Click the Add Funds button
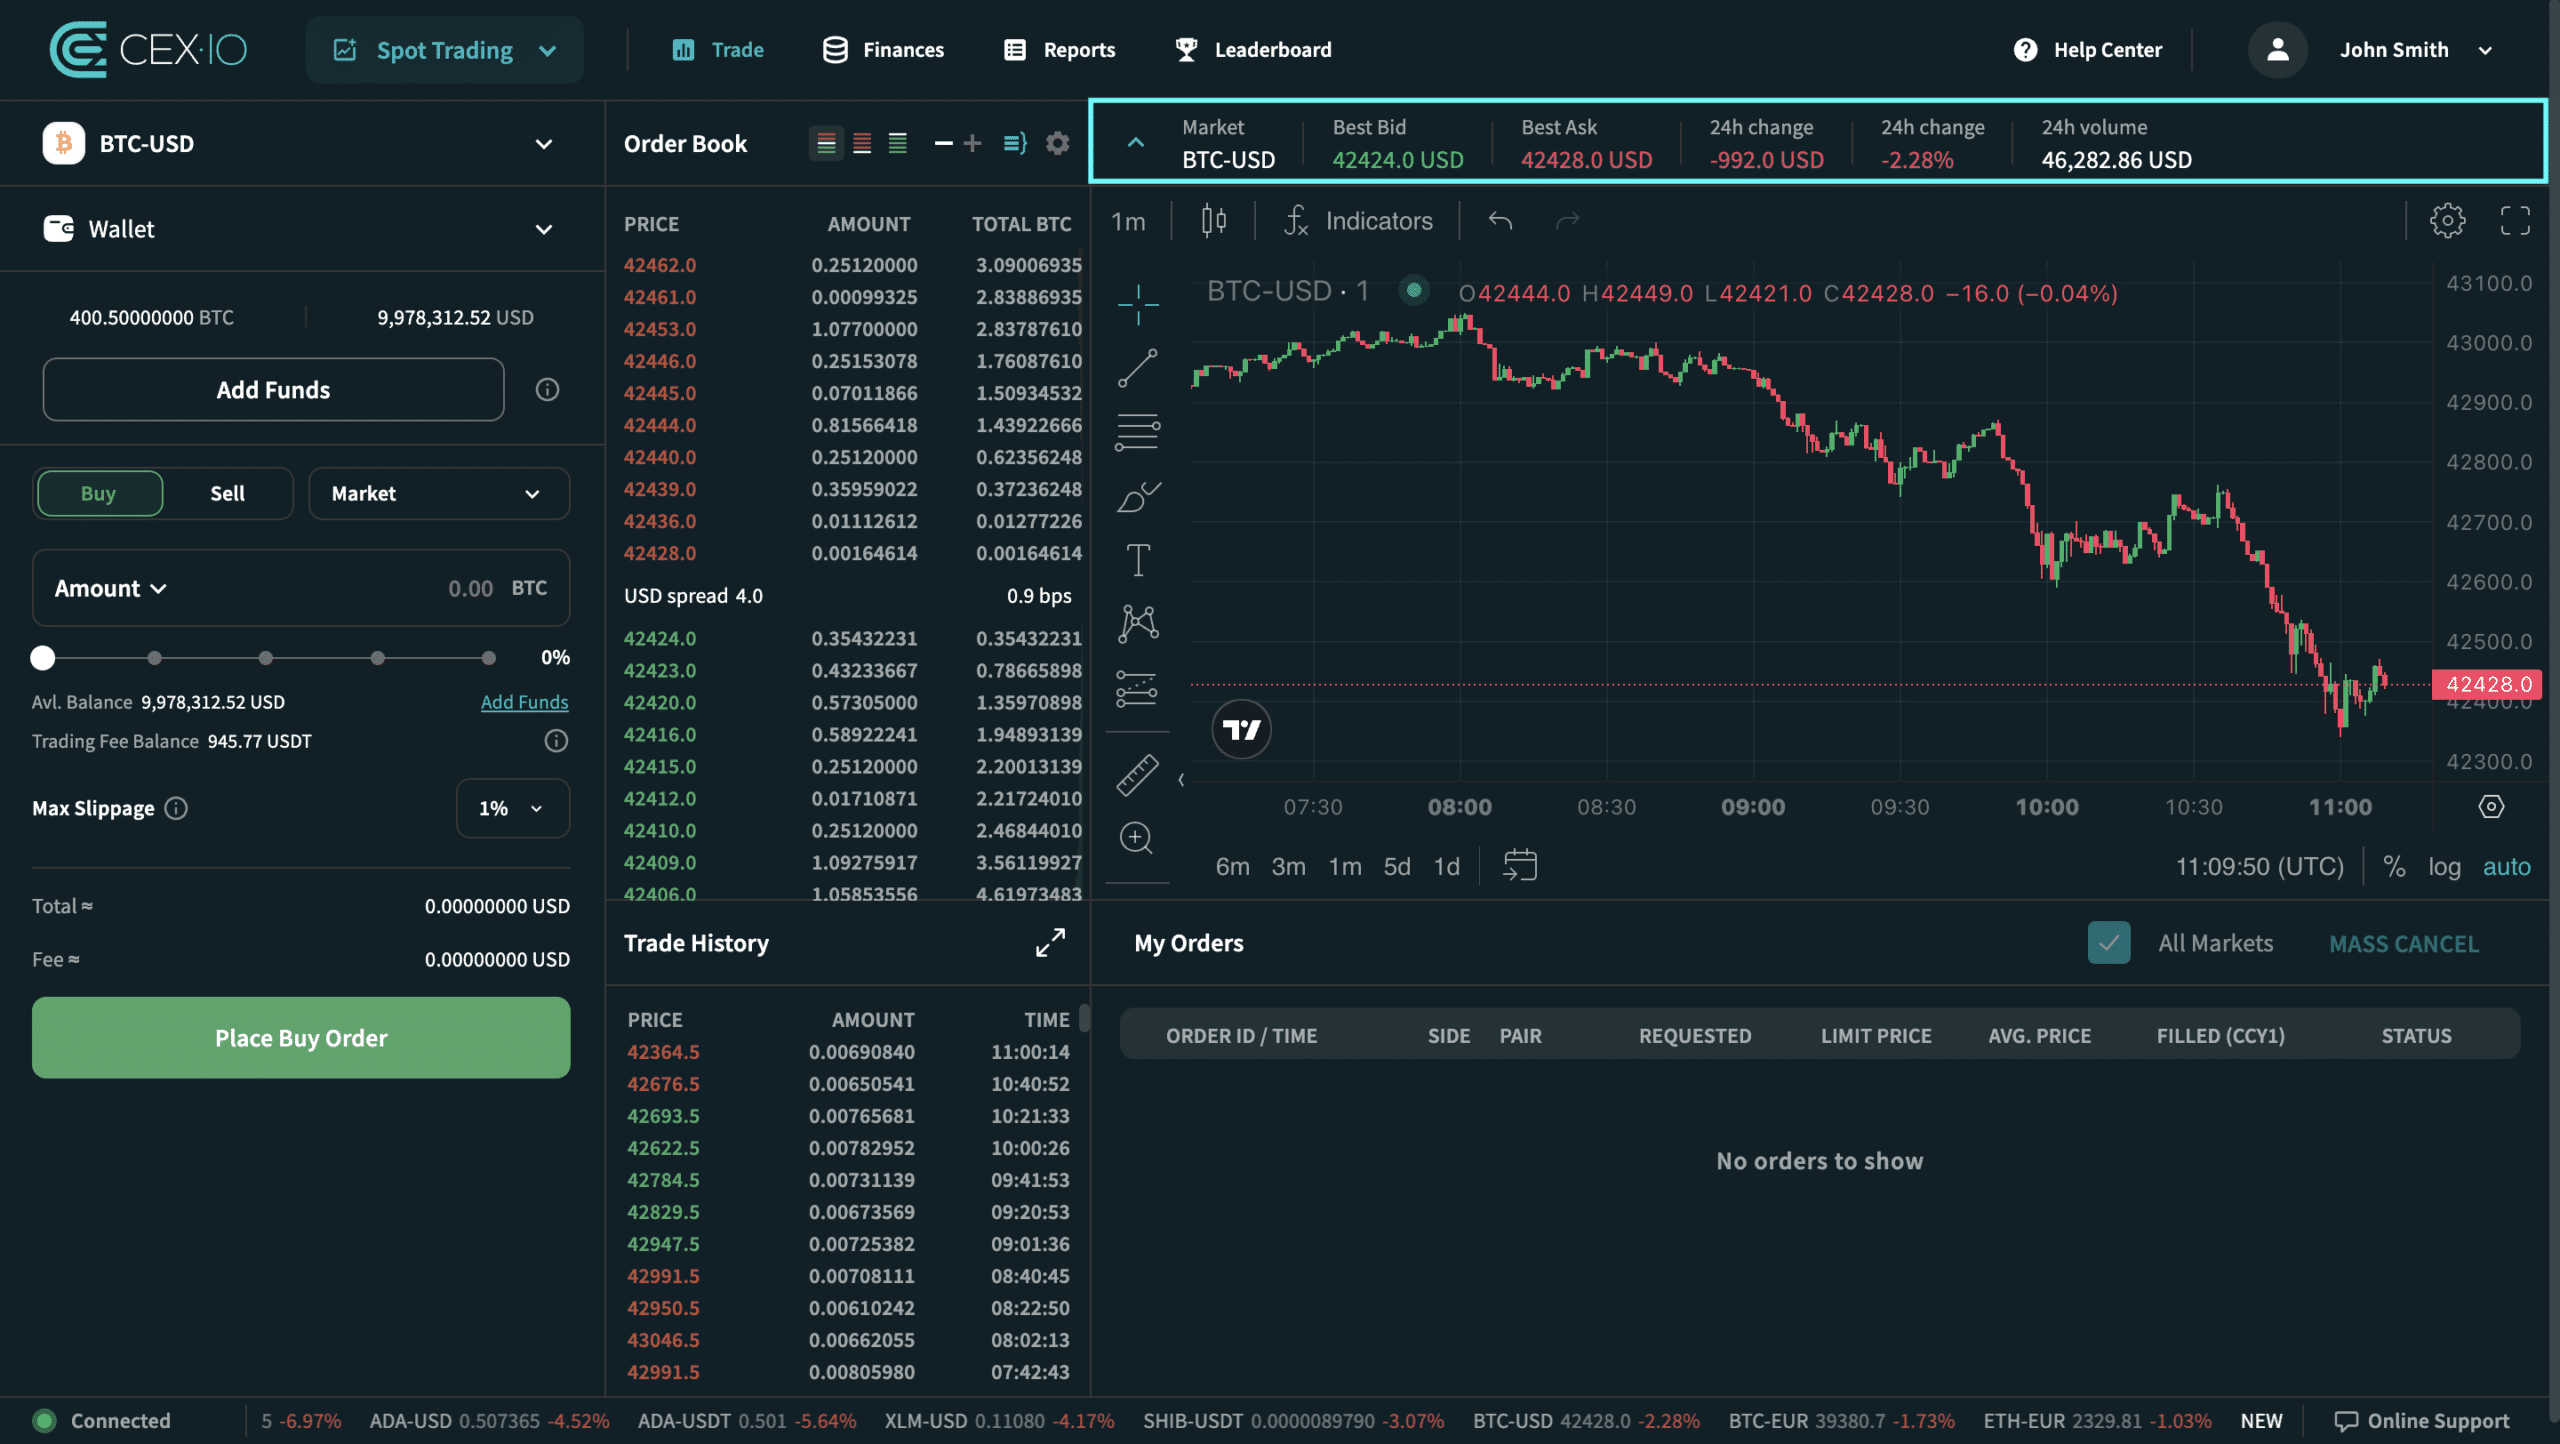 (x=273, y=389)
